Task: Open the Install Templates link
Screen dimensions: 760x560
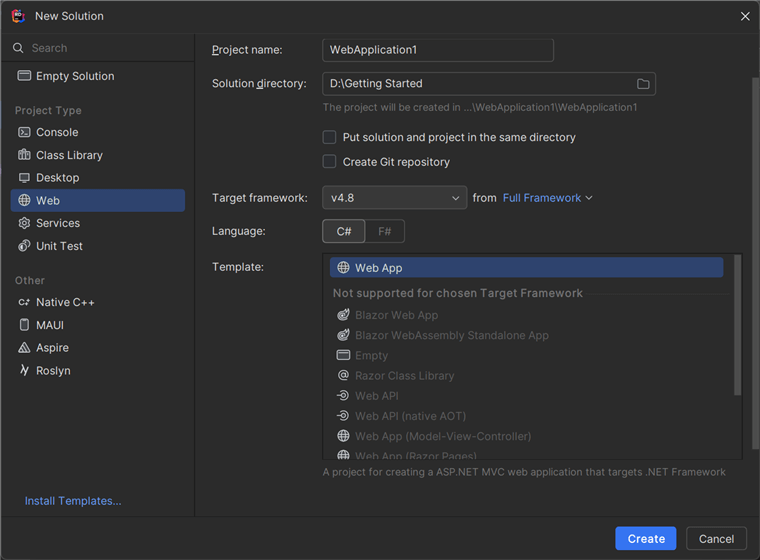Action: [x=73, y=501]
